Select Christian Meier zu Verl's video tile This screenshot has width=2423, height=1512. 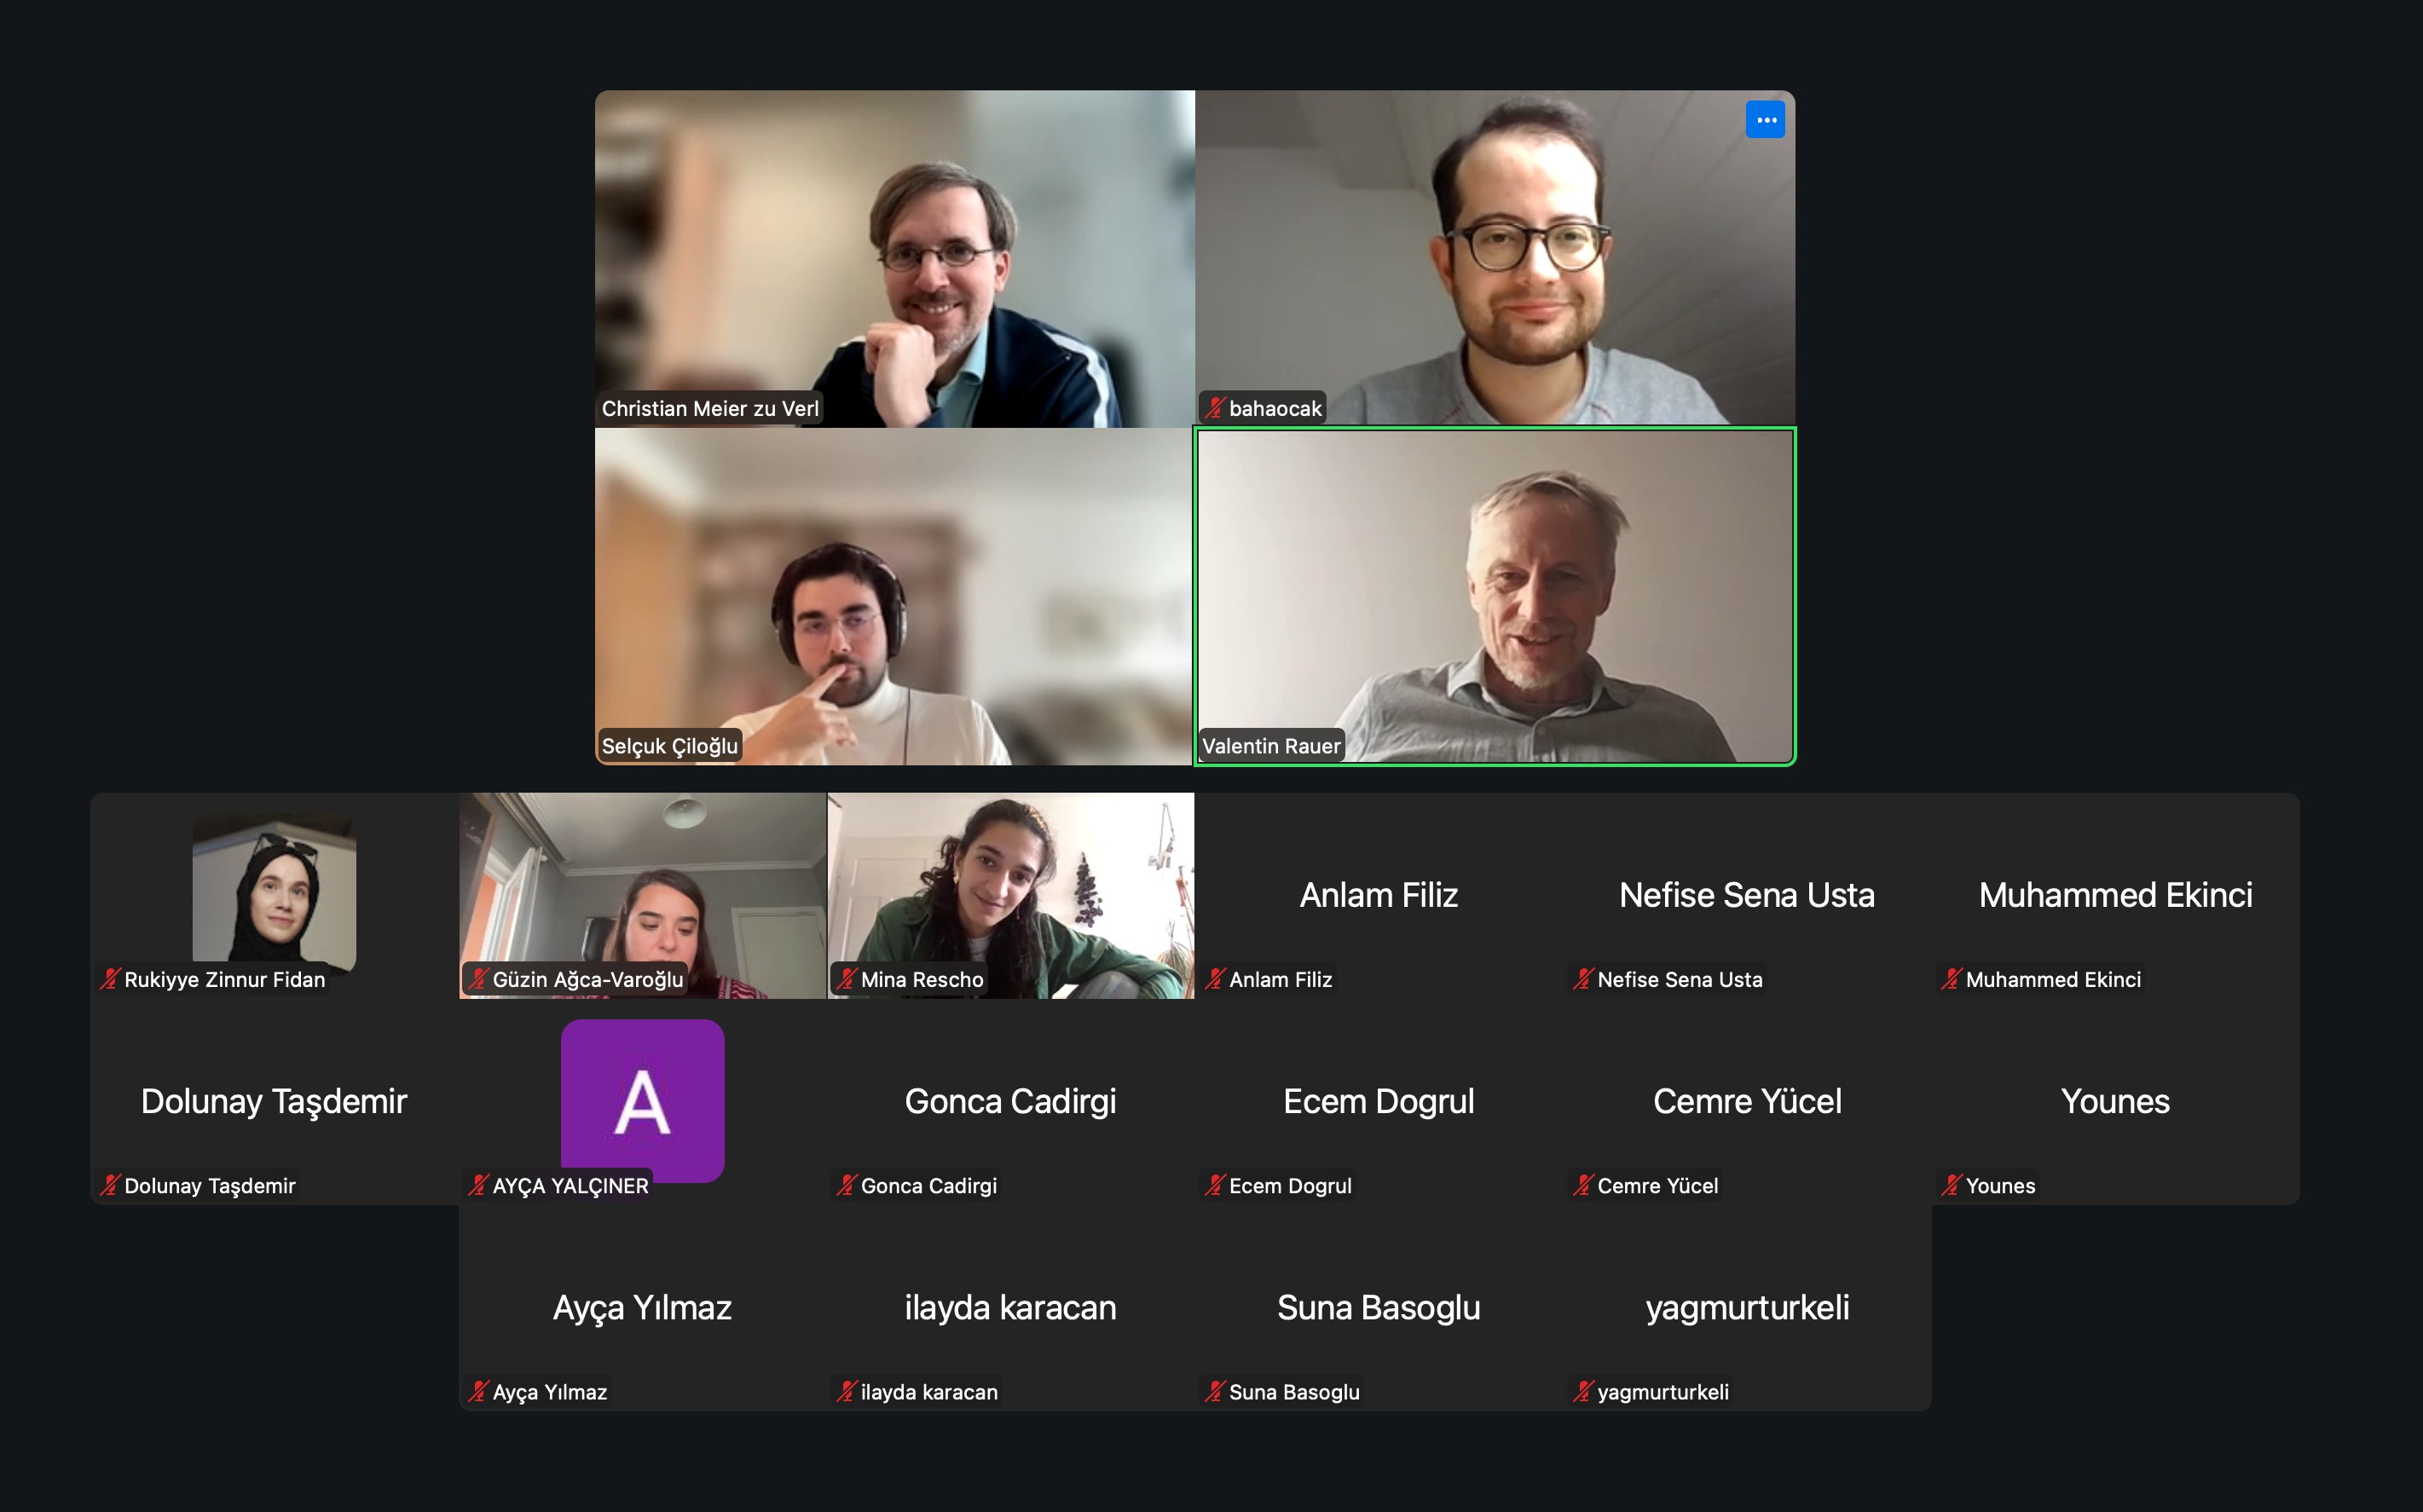point(894,259)
